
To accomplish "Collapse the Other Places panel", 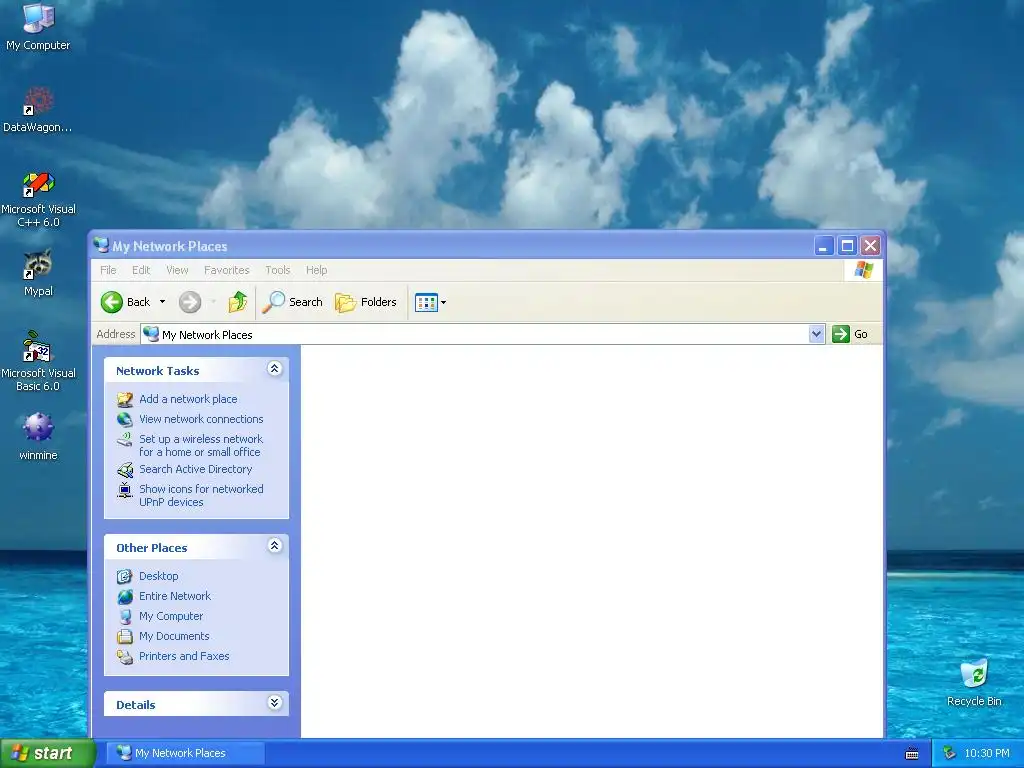I will coord(274,546).
